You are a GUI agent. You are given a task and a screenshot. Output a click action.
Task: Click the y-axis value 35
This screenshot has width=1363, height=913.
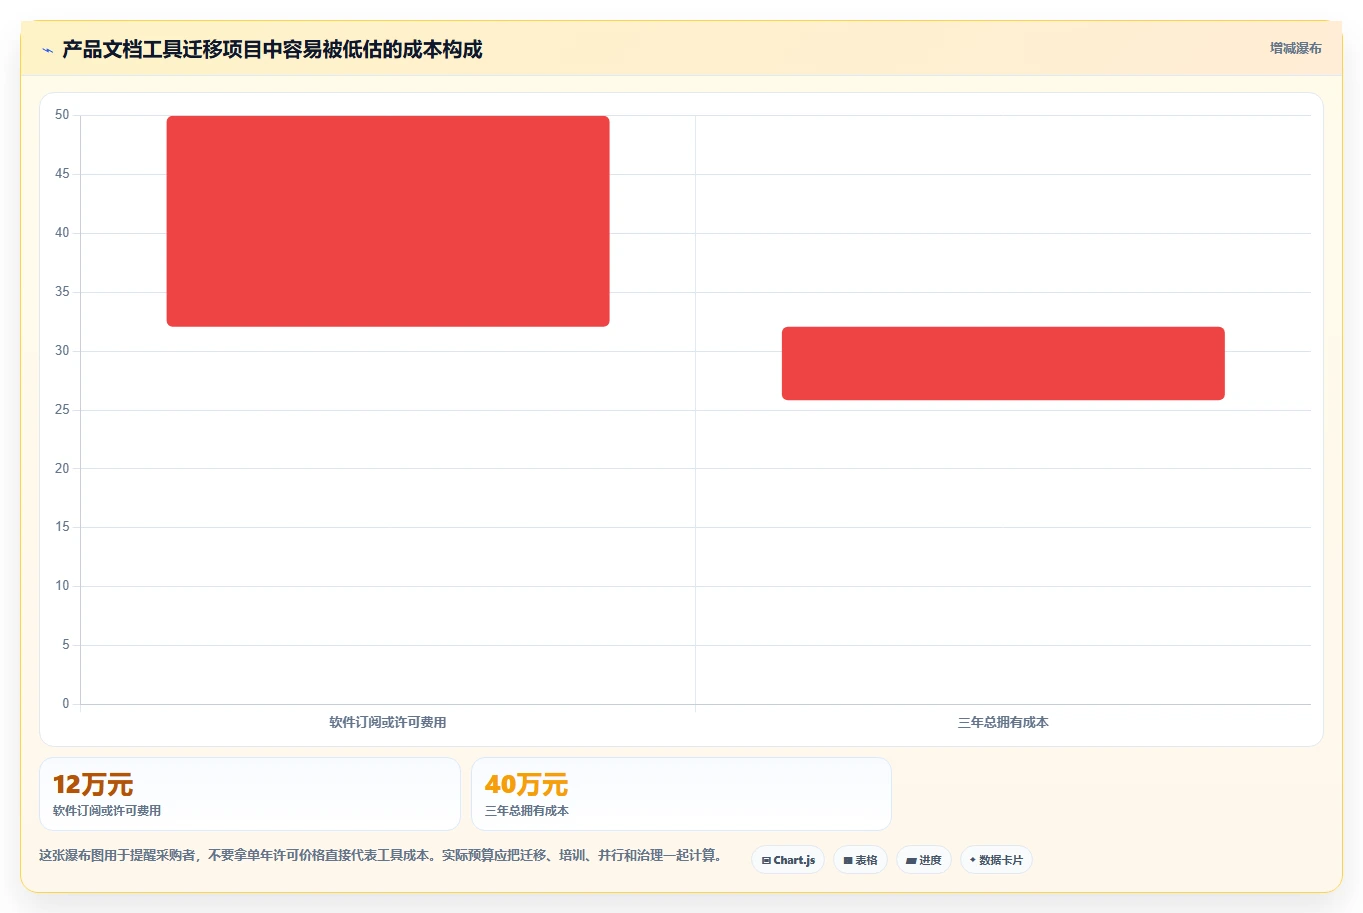62,292
